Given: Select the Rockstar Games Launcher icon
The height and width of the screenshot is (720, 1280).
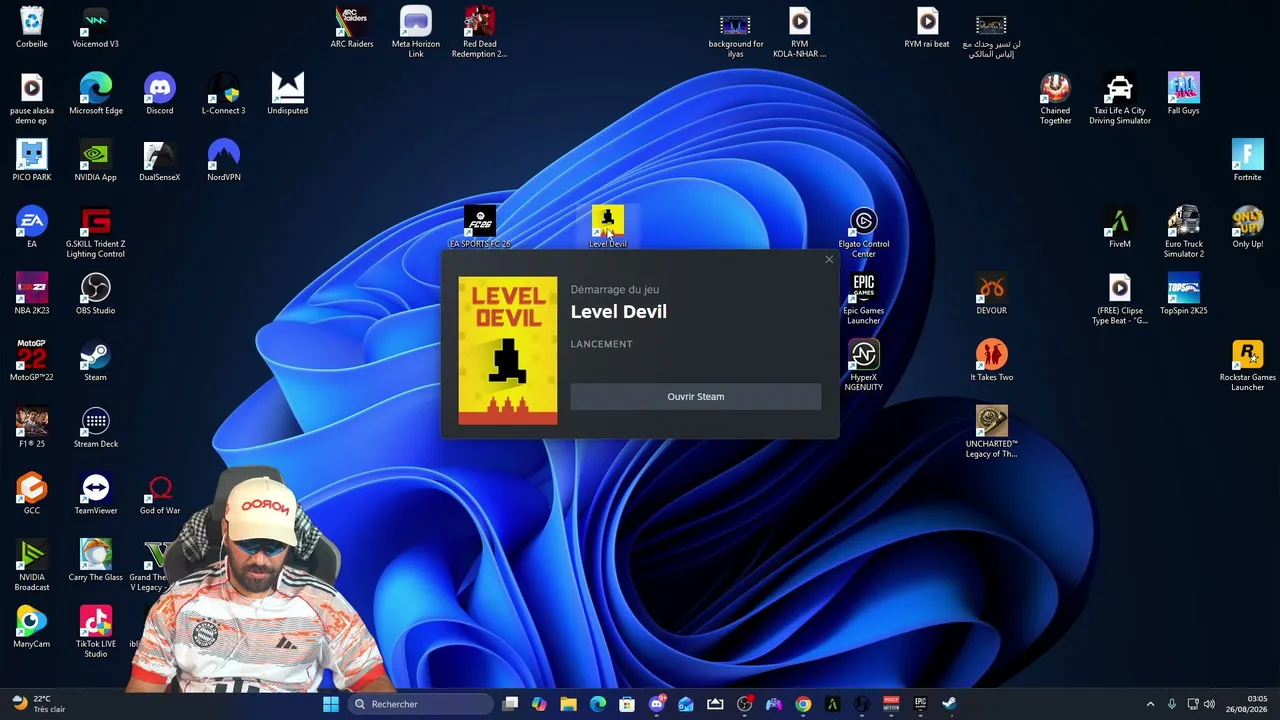Looking at the screenshot, I should [1248, 365].
